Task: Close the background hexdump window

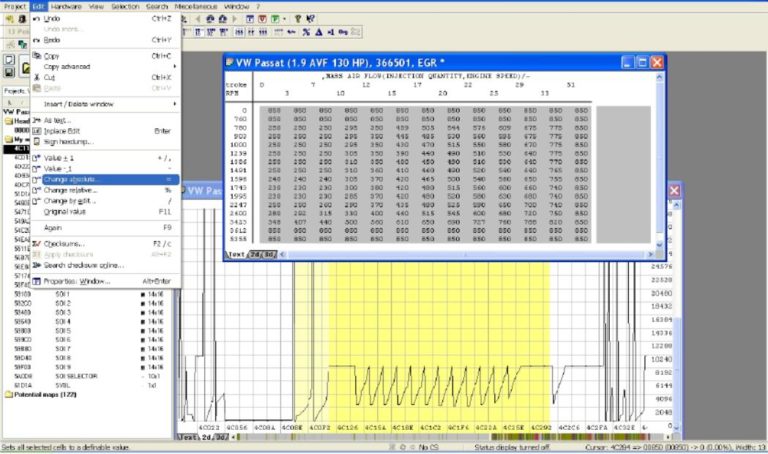Action: pyautogui.click(x=674, y=191)
